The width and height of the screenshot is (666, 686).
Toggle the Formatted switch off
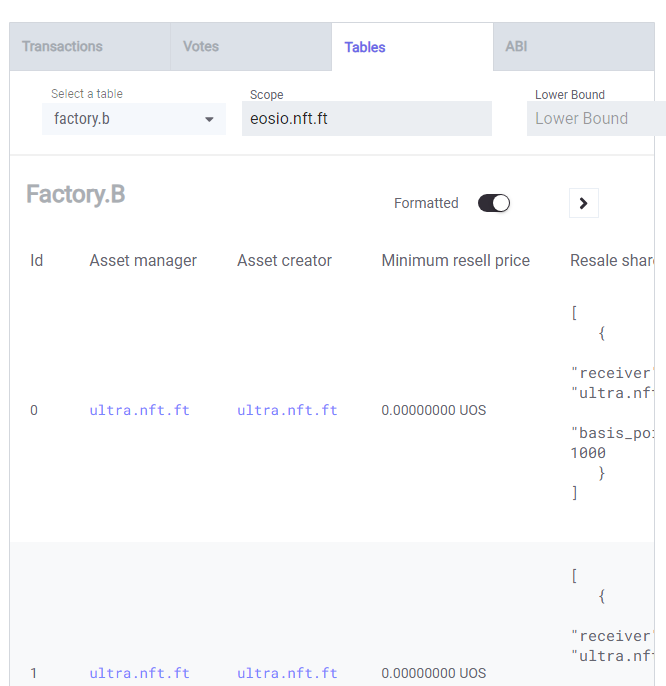coord(494,203)
